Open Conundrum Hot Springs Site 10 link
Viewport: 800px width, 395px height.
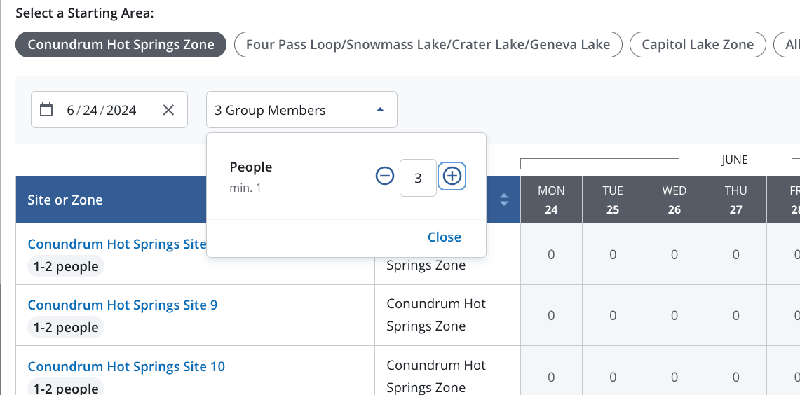click(126, 366)
